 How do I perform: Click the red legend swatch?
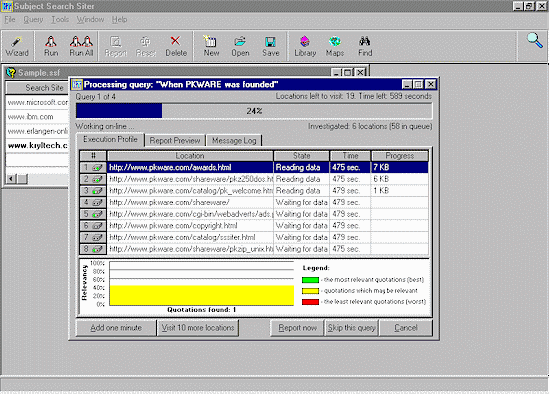310,302
